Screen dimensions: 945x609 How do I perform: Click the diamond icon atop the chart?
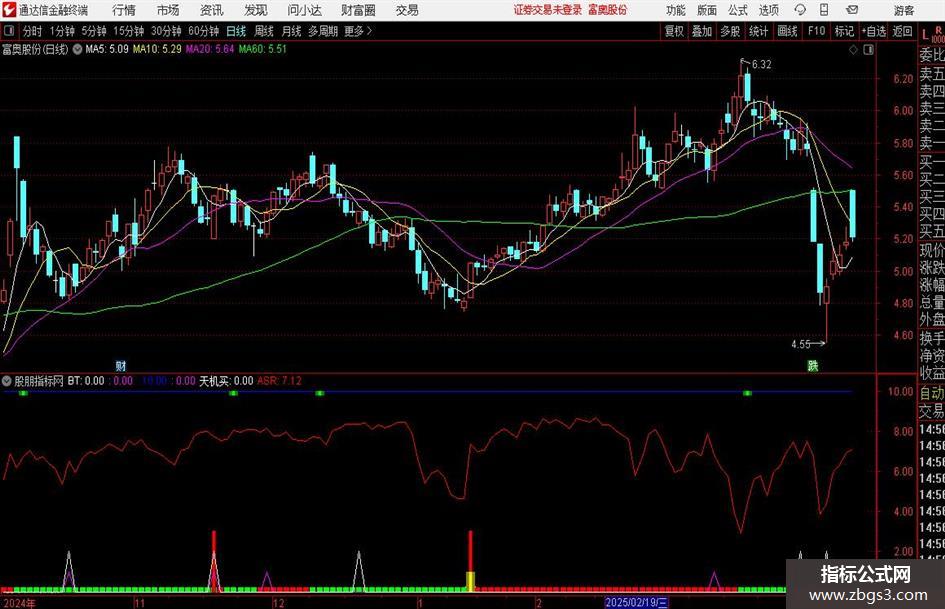(853, 50)
